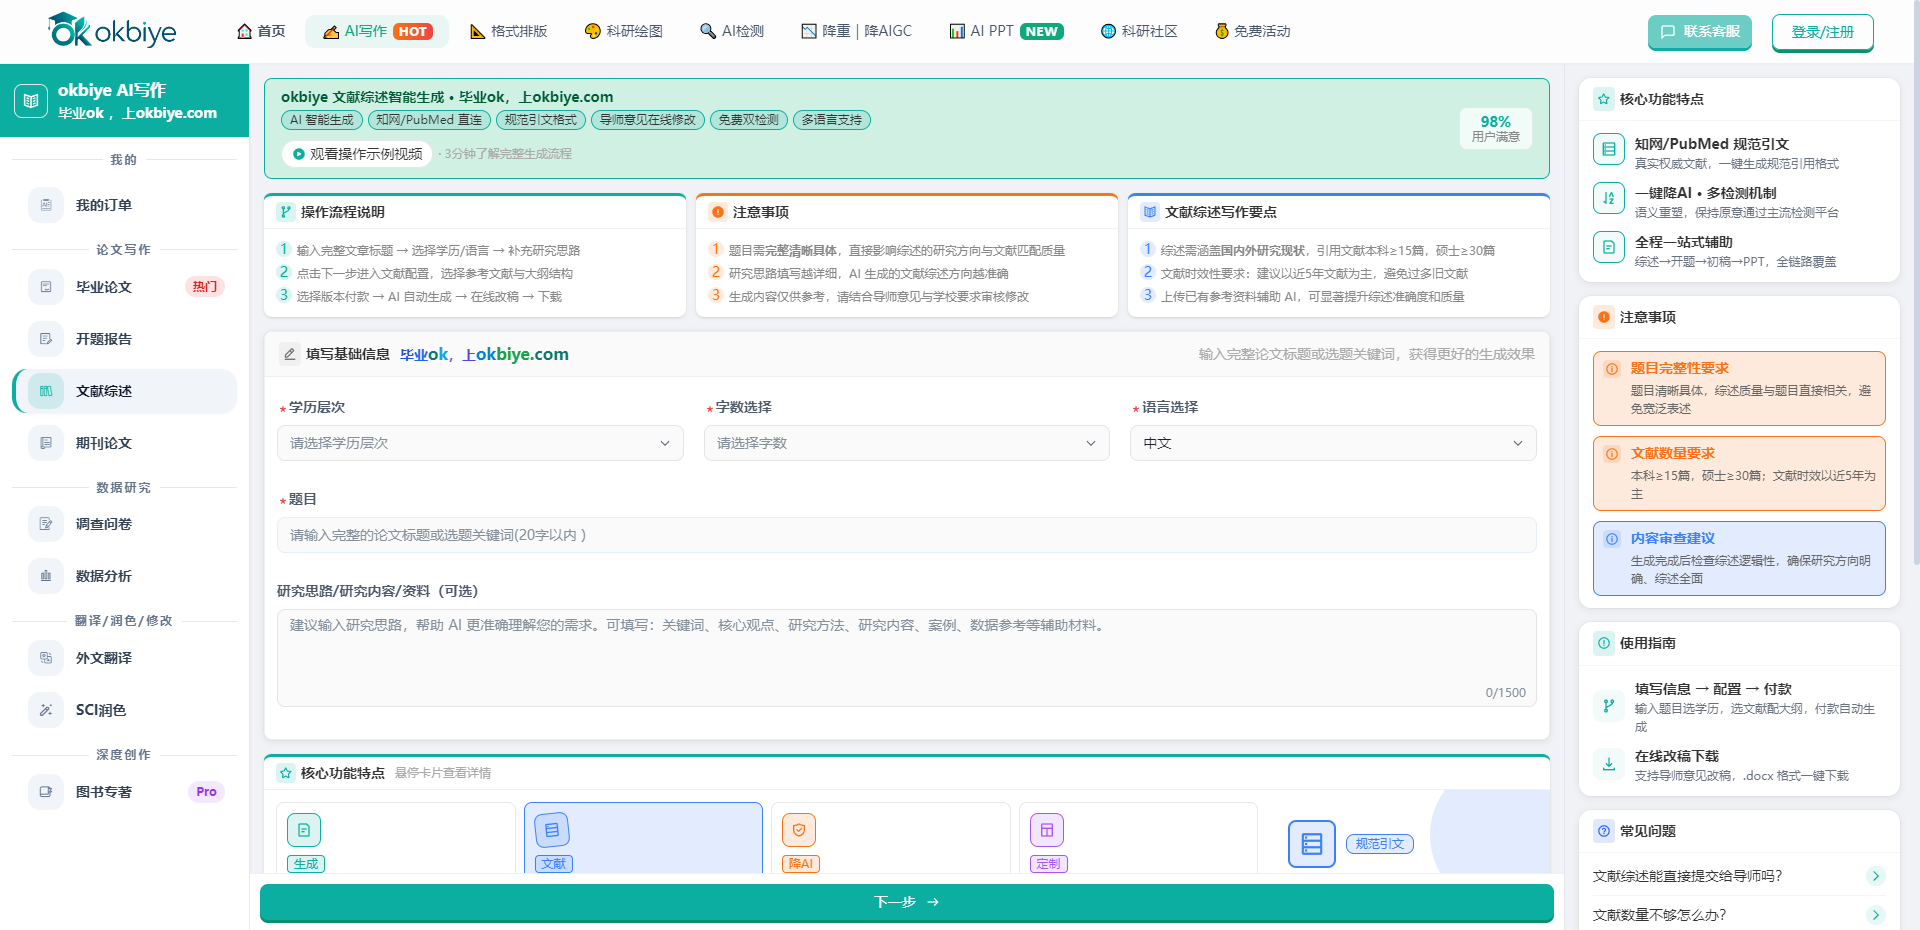Select the 调查问卷 sidebar icon
Image resolution: width=1920 pixels, height=930 pixels.
coord(46,524)
